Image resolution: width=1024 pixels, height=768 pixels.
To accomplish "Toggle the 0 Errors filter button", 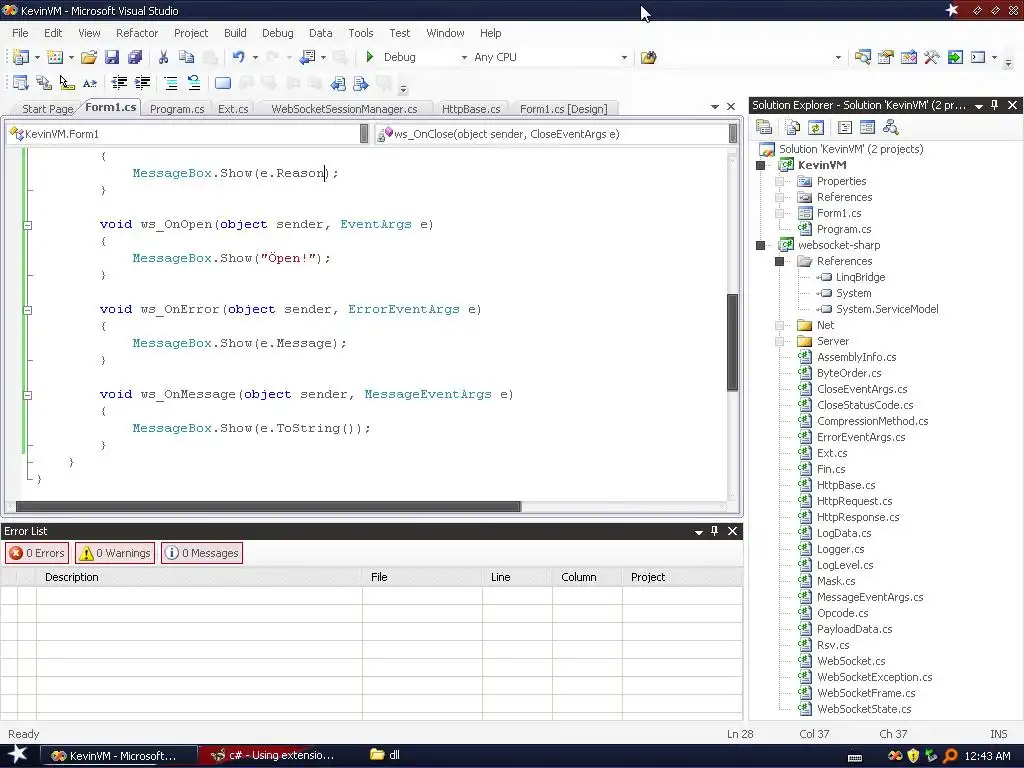I will 38,553.
